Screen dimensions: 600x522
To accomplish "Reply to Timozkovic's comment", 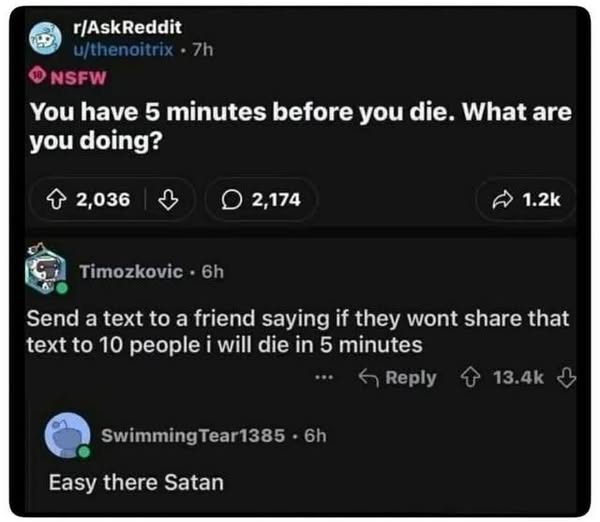I will 398,378.
